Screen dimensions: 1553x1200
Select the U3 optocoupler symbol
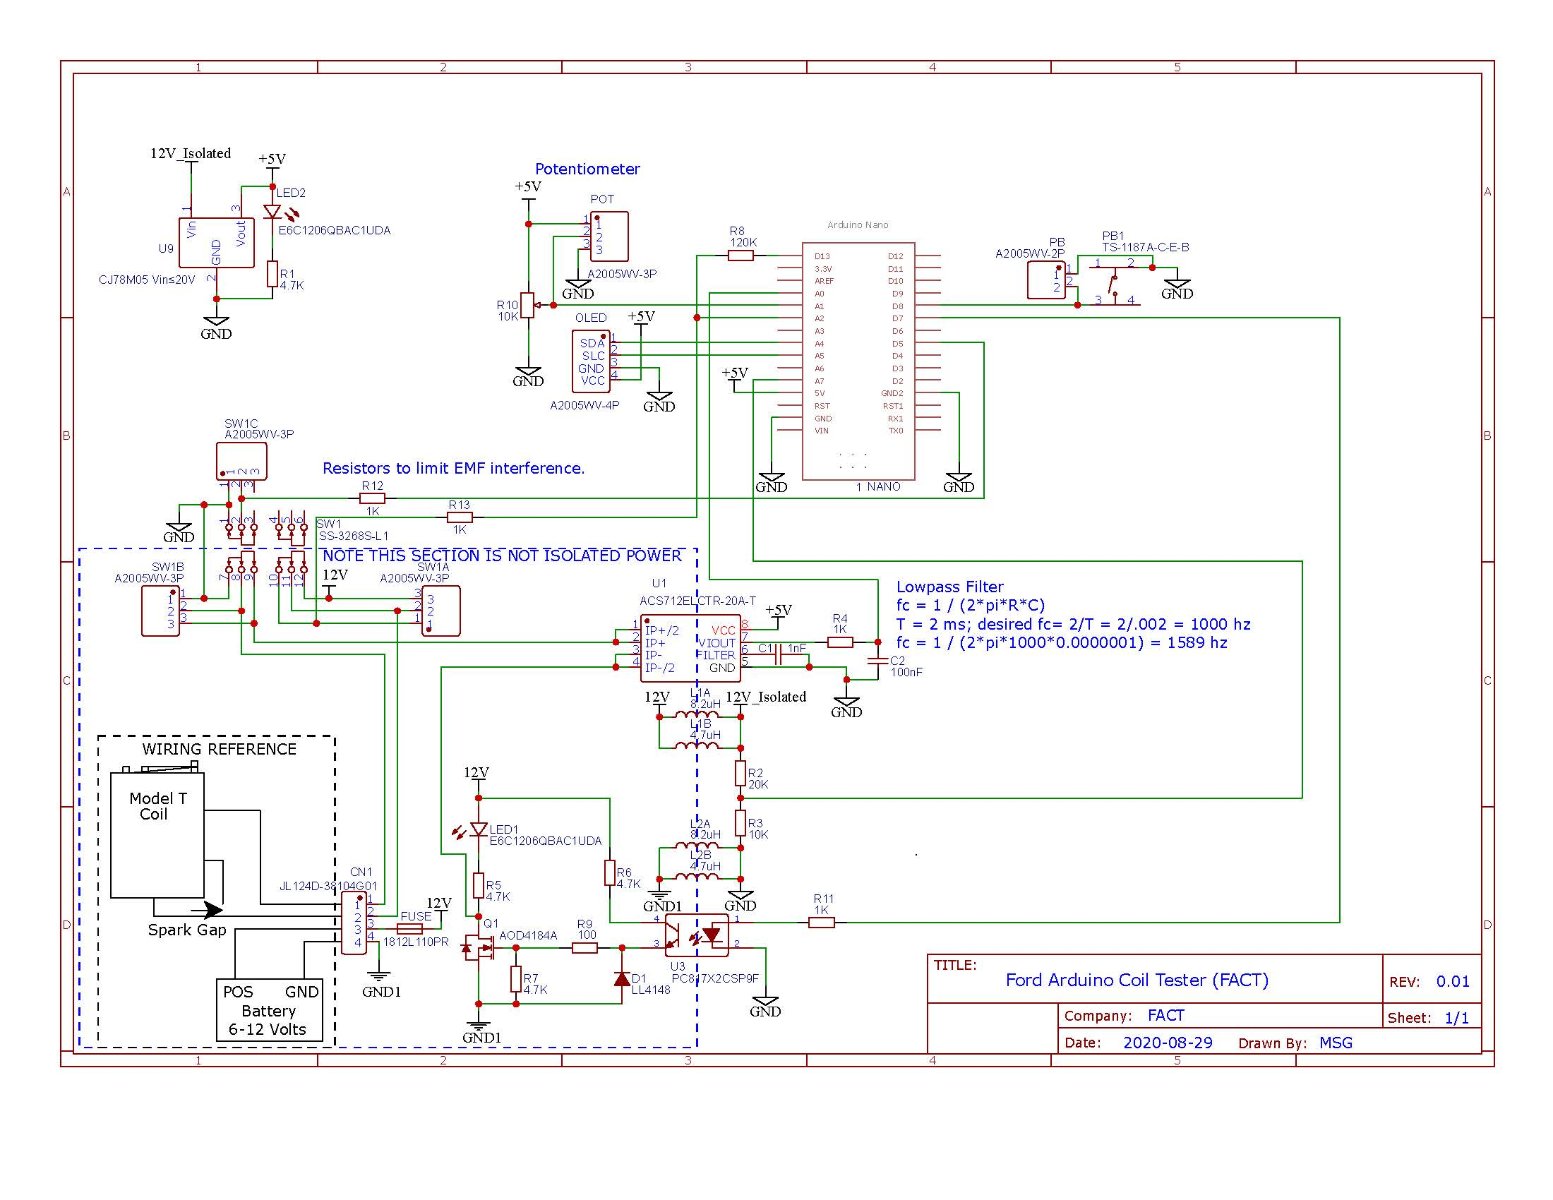(697, 936)
